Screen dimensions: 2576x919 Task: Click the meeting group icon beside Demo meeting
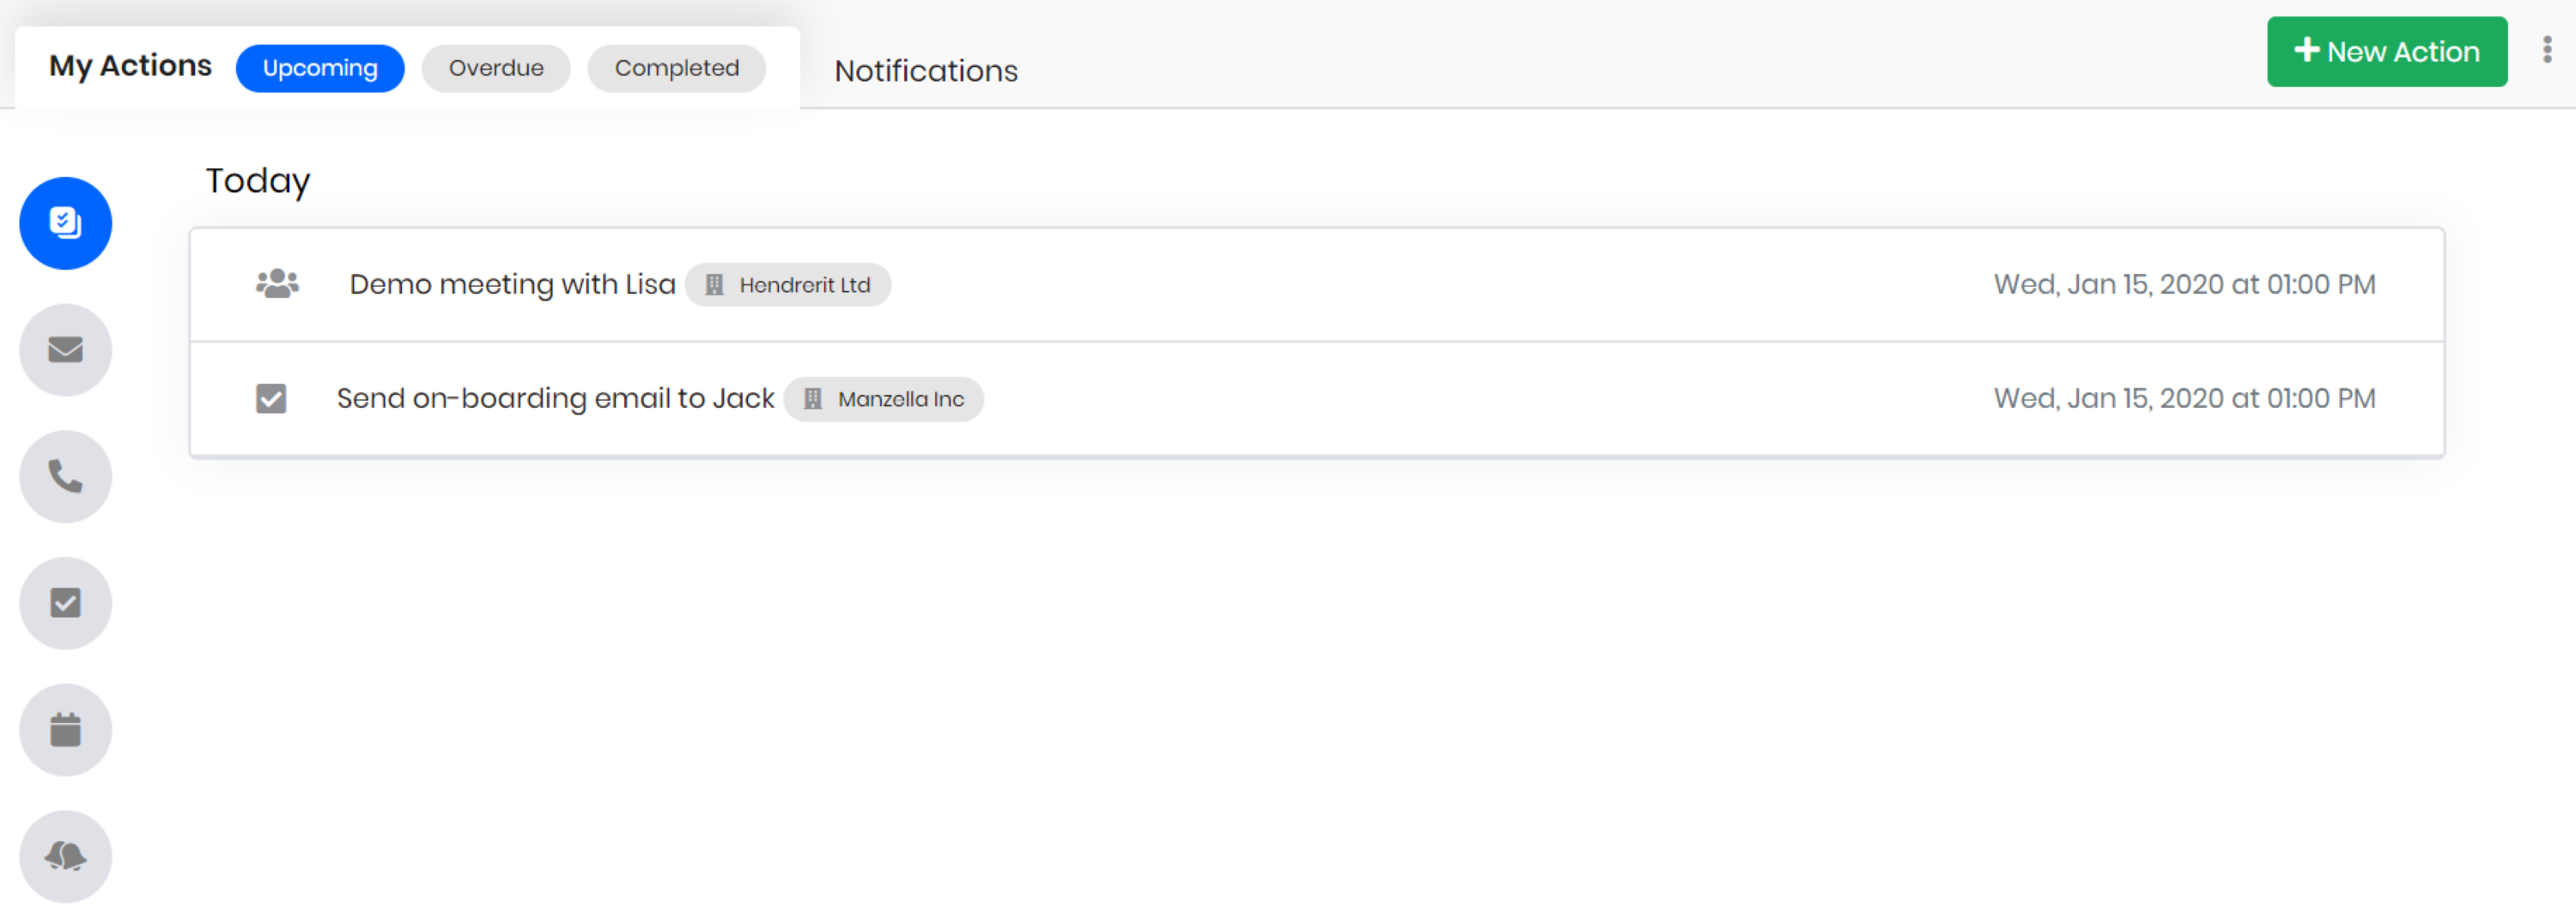pyautogui.click(x=277, y=284)
